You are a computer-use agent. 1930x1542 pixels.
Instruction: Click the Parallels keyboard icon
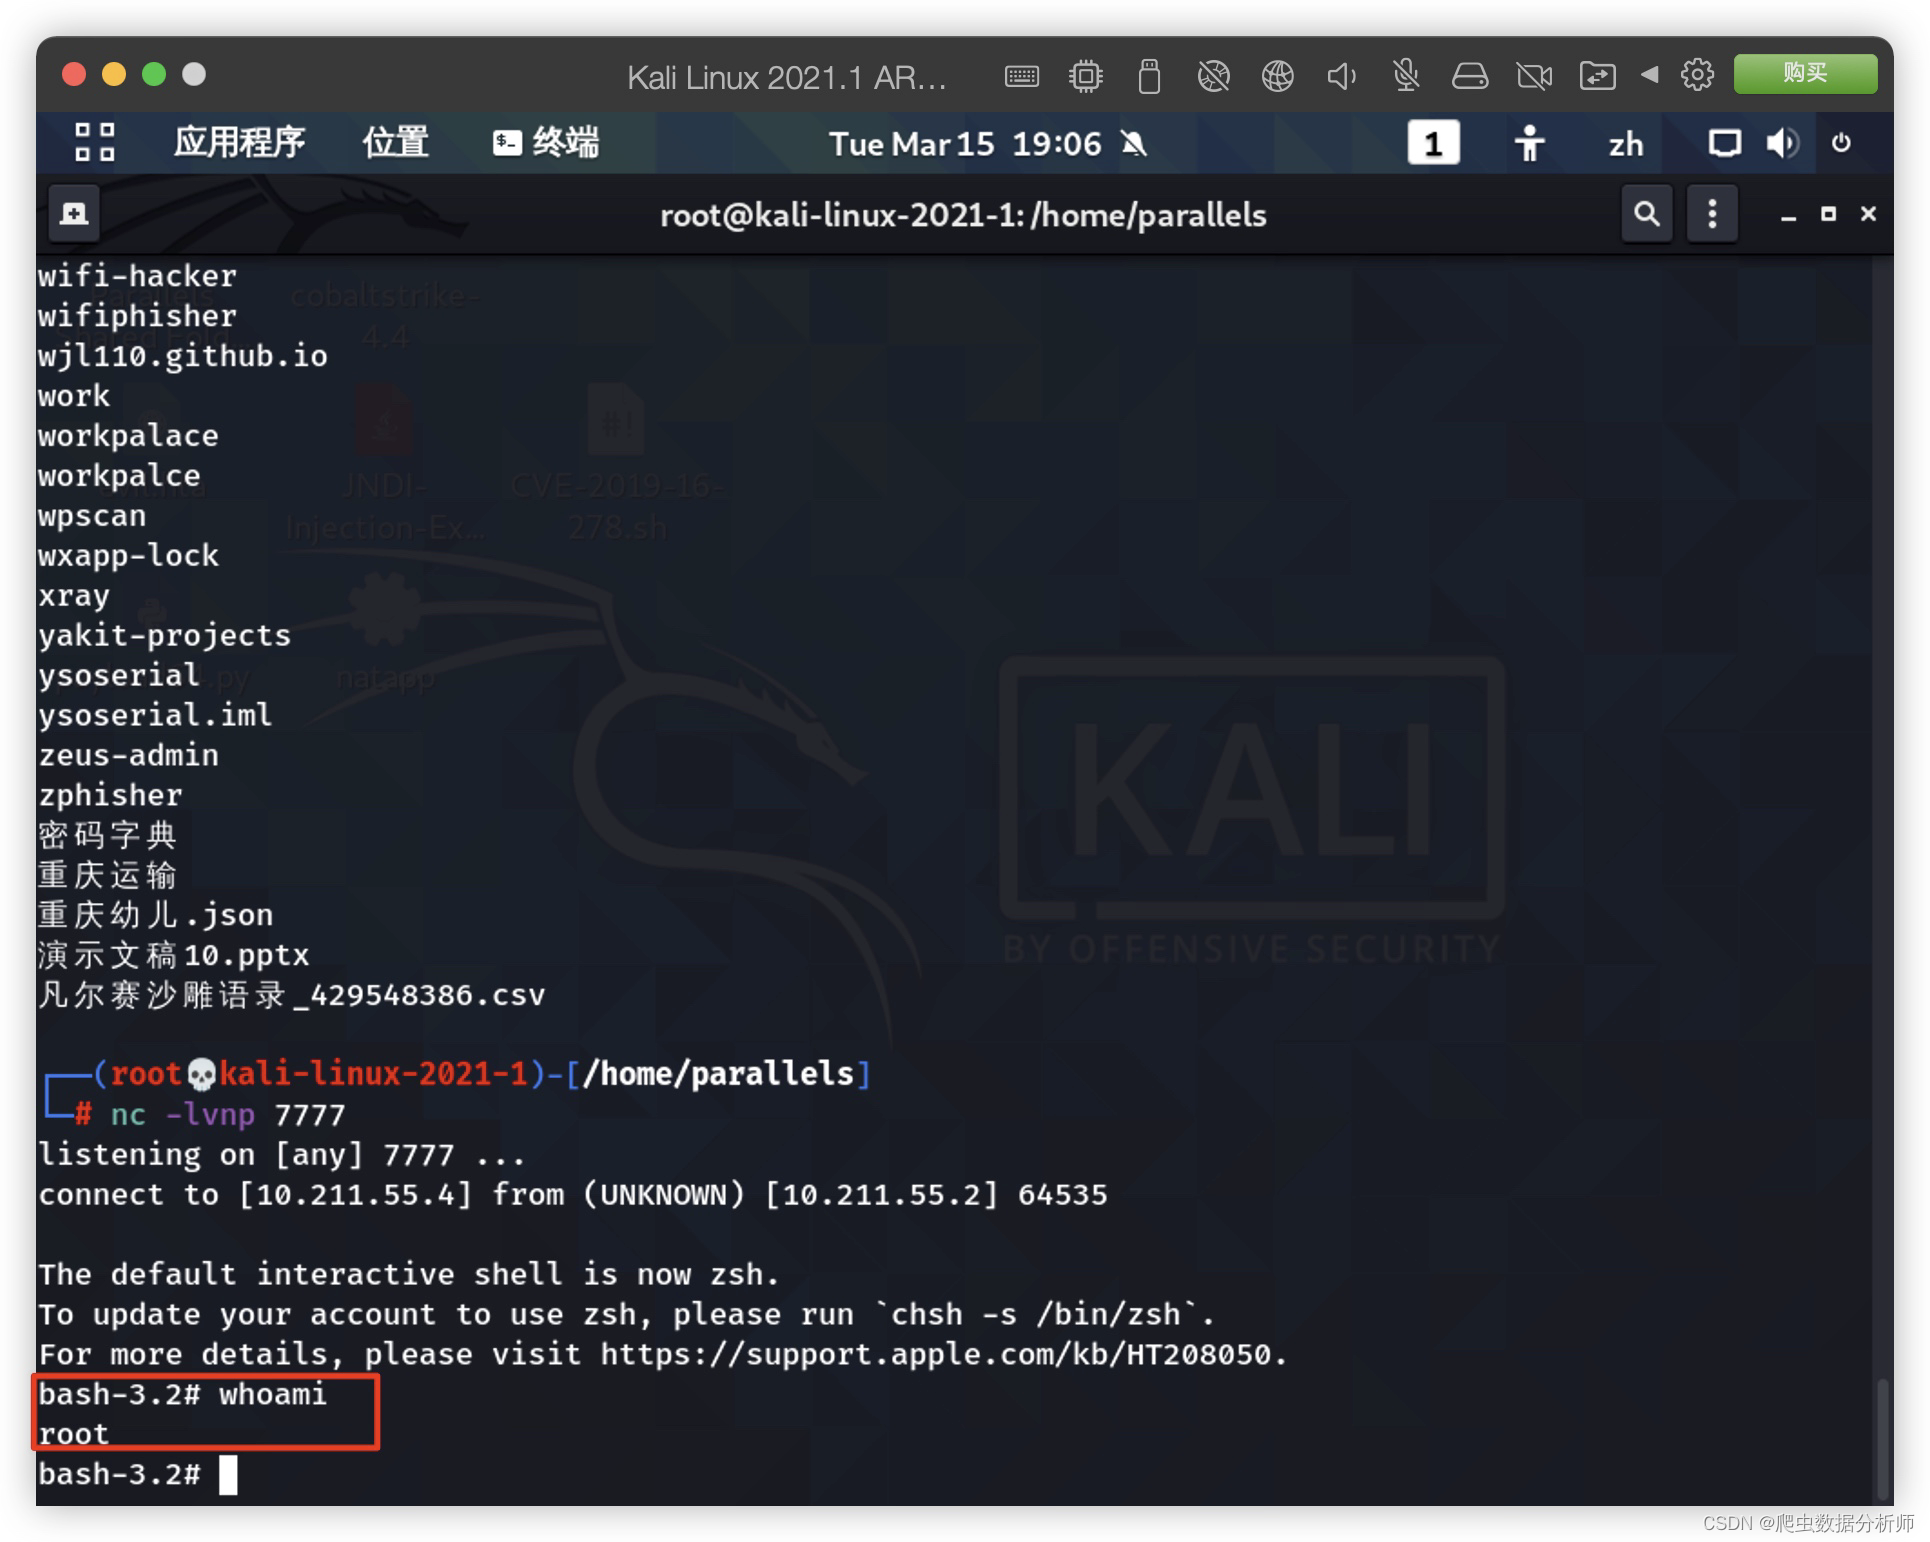pos(1021,76)
